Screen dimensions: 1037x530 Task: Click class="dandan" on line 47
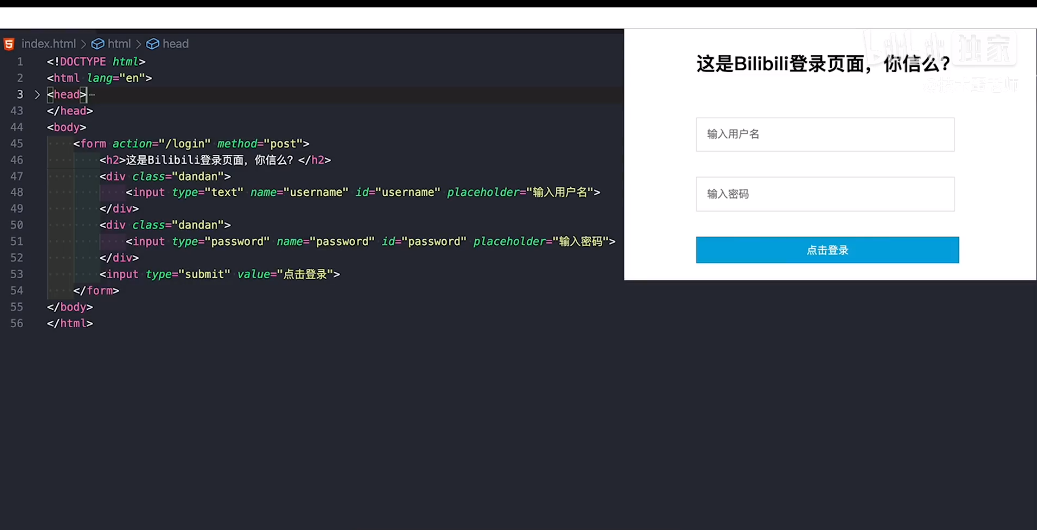(179, 176)
